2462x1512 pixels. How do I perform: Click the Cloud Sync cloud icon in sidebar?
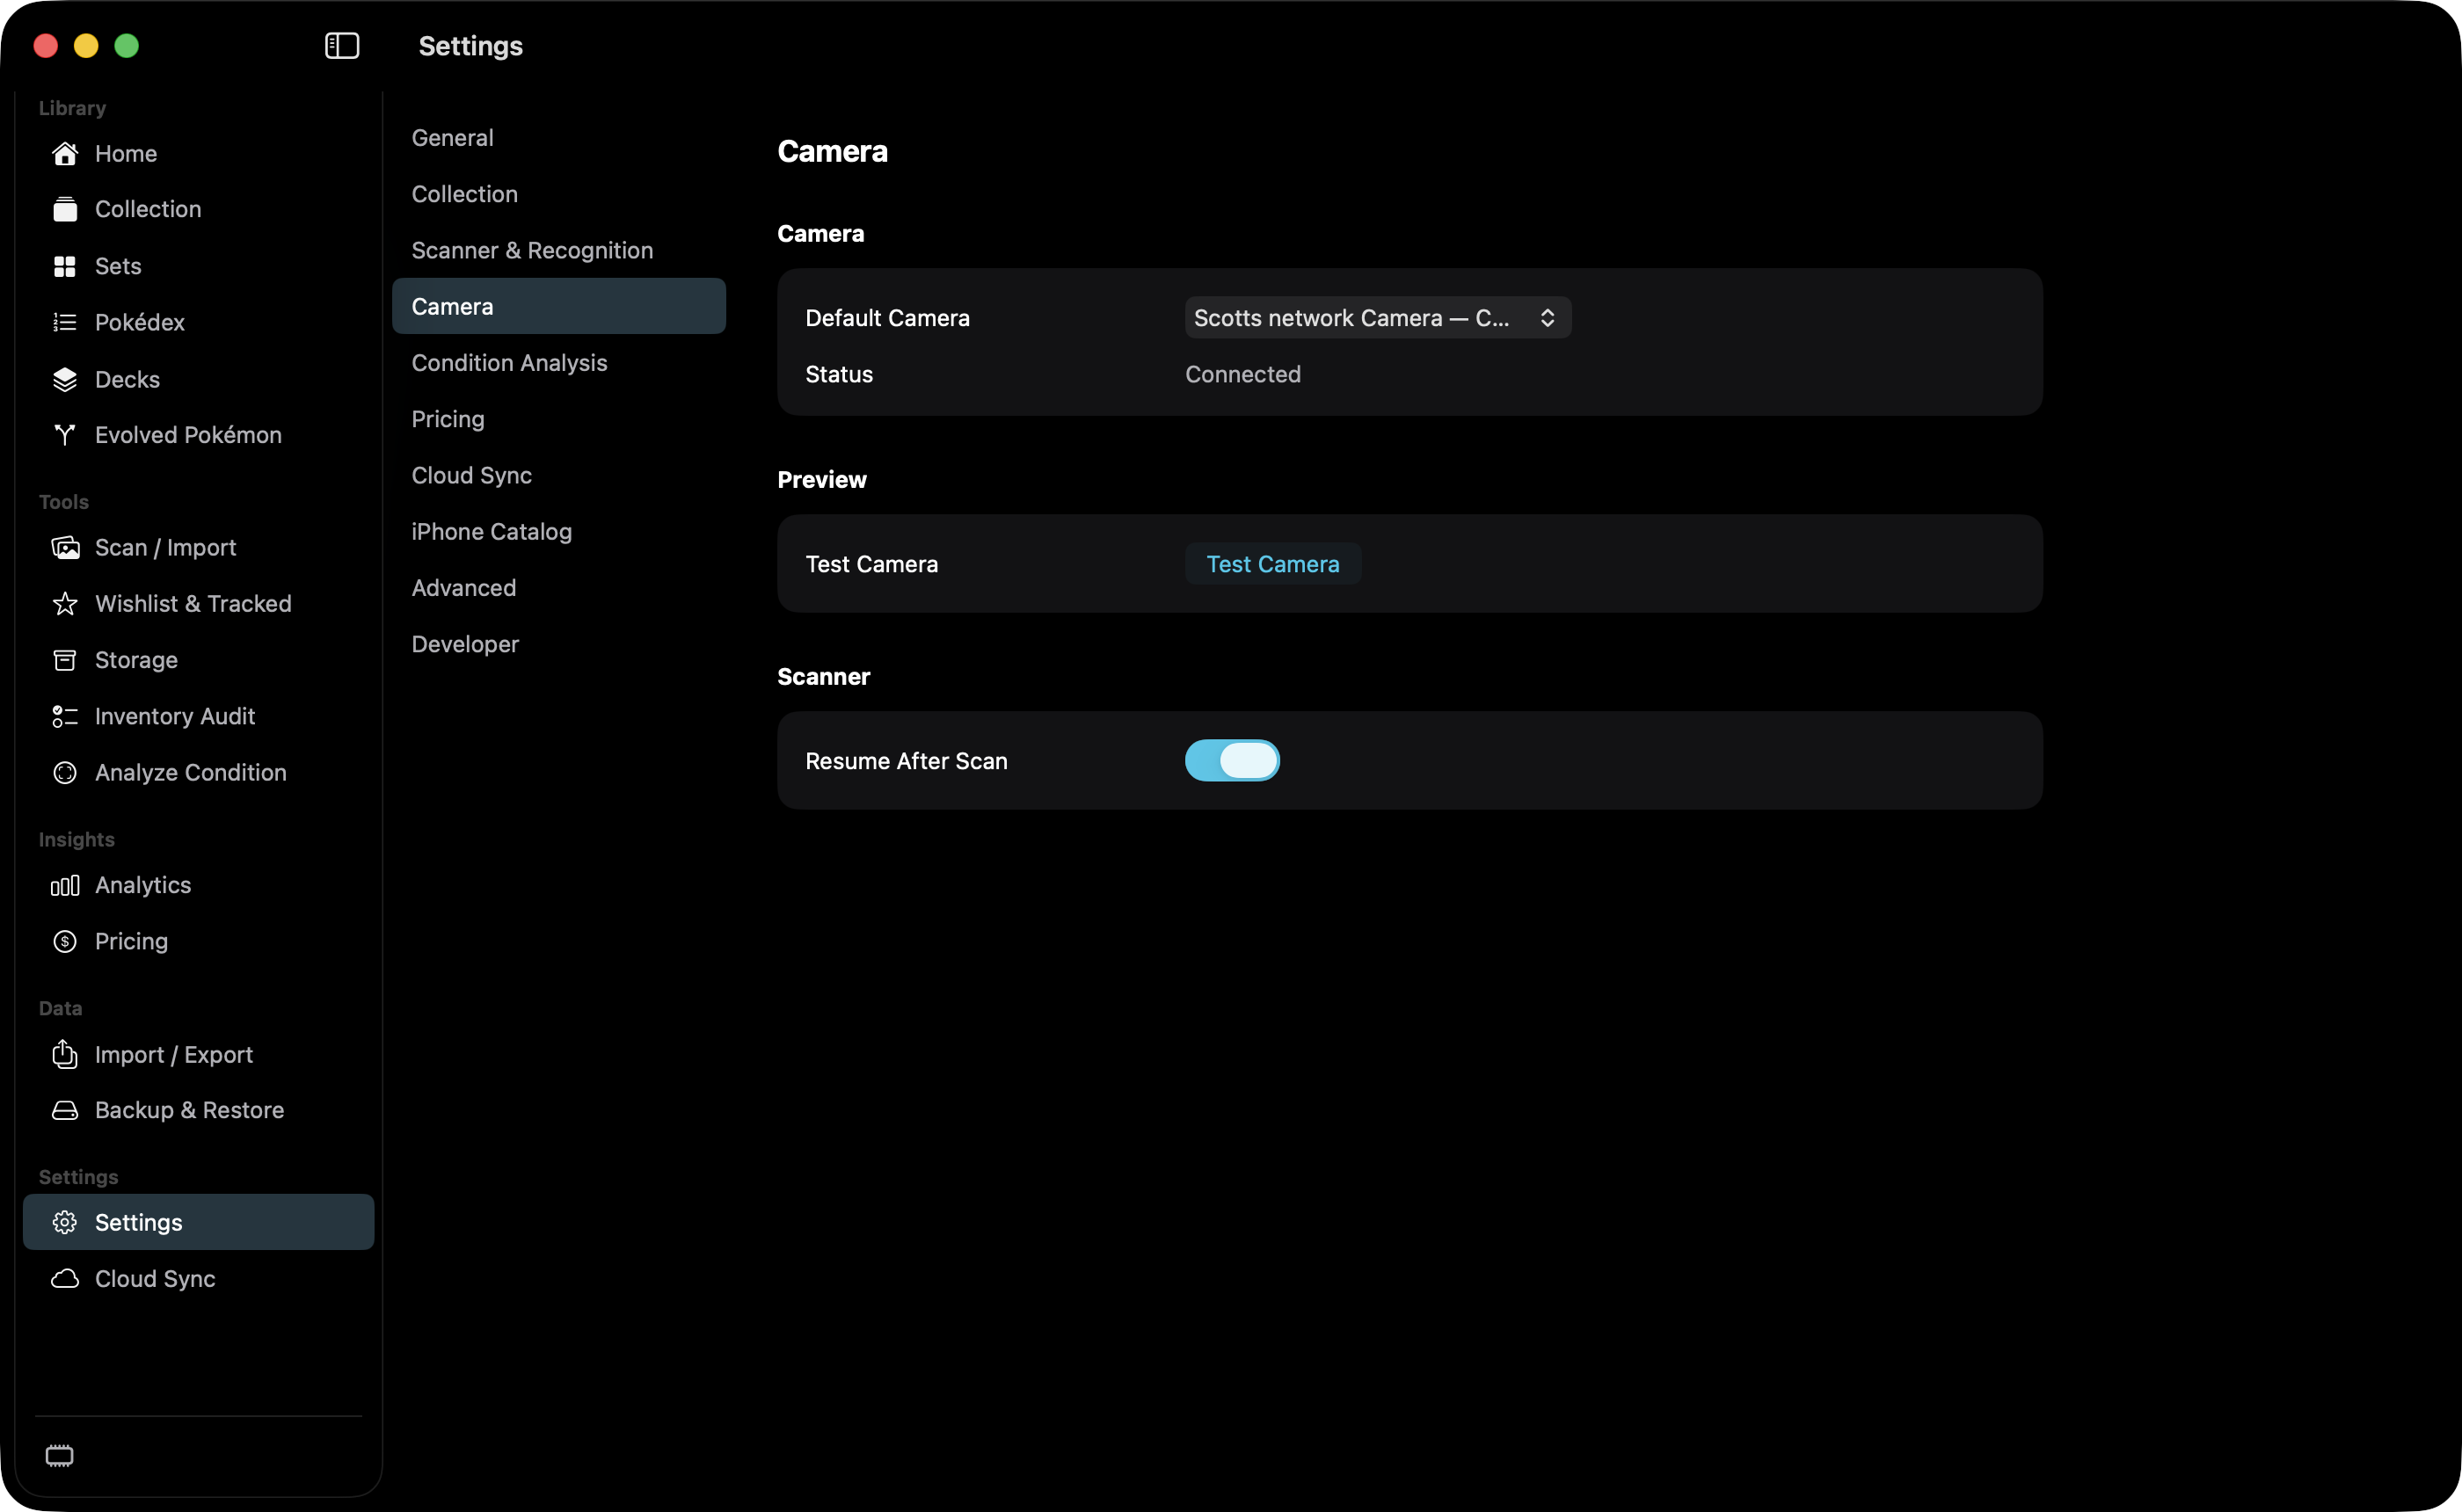click(65, 1279)
